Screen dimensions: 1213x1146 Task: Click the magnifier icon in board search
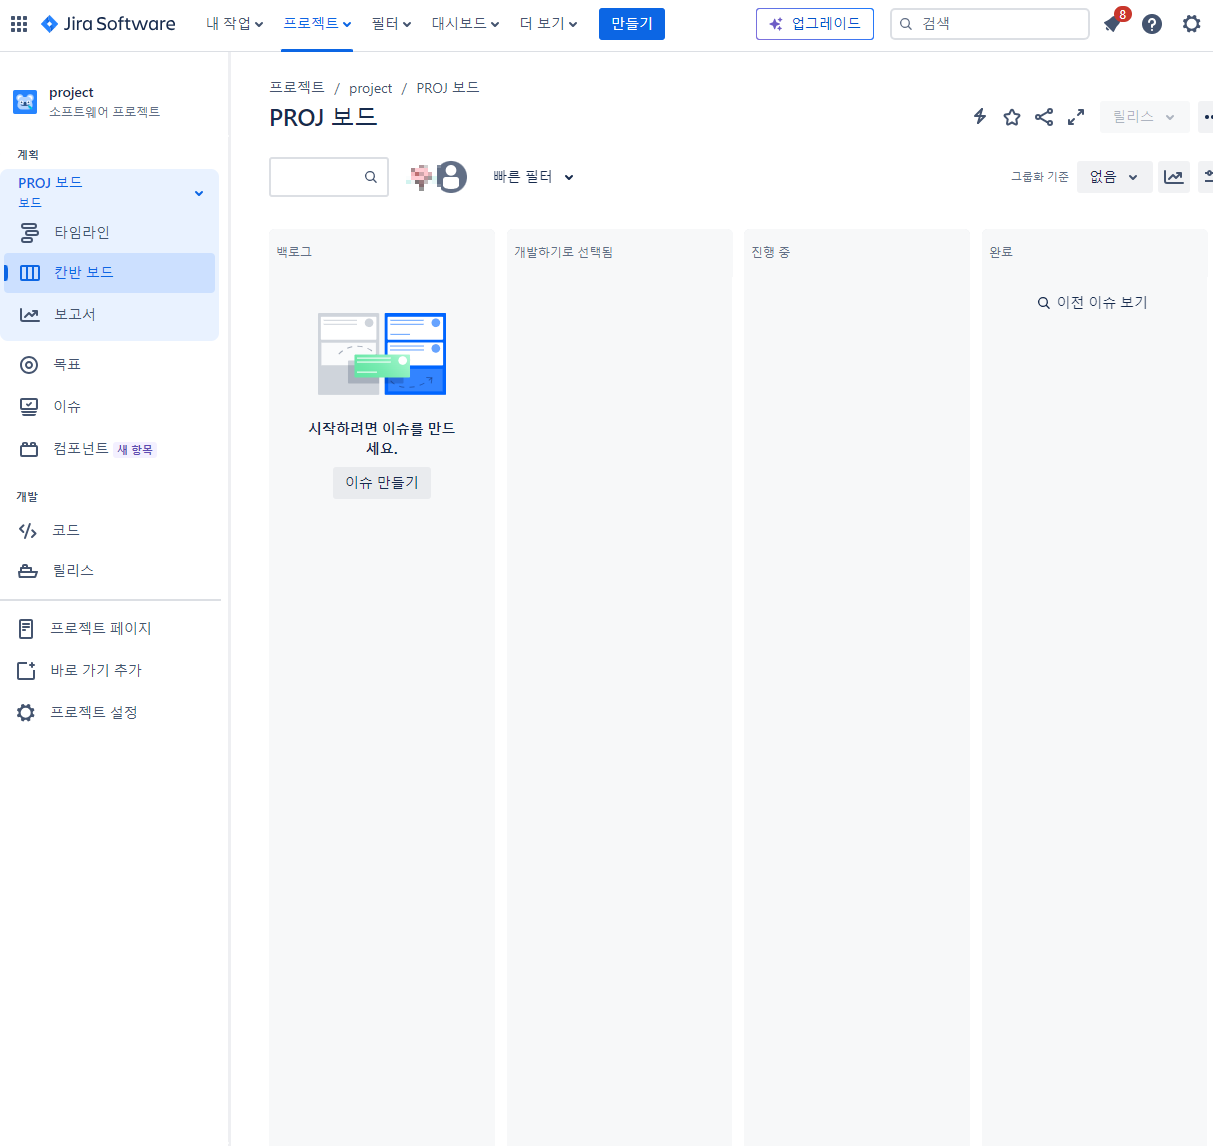pyautogui.click(x=371, y=177)
